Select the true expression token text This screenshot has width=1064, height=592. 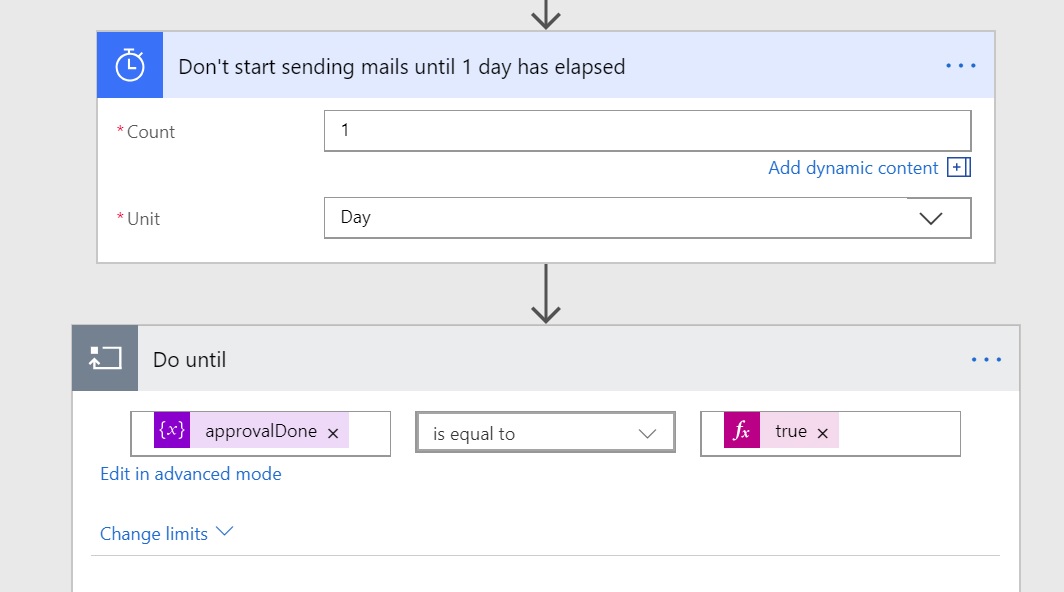click(x=790, y=432)
